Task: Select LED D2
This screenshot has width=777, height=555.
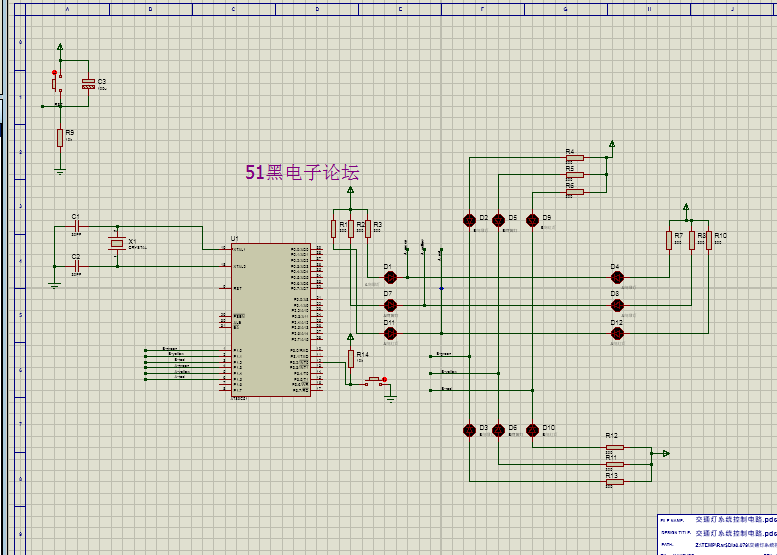Action: [469, 220]
